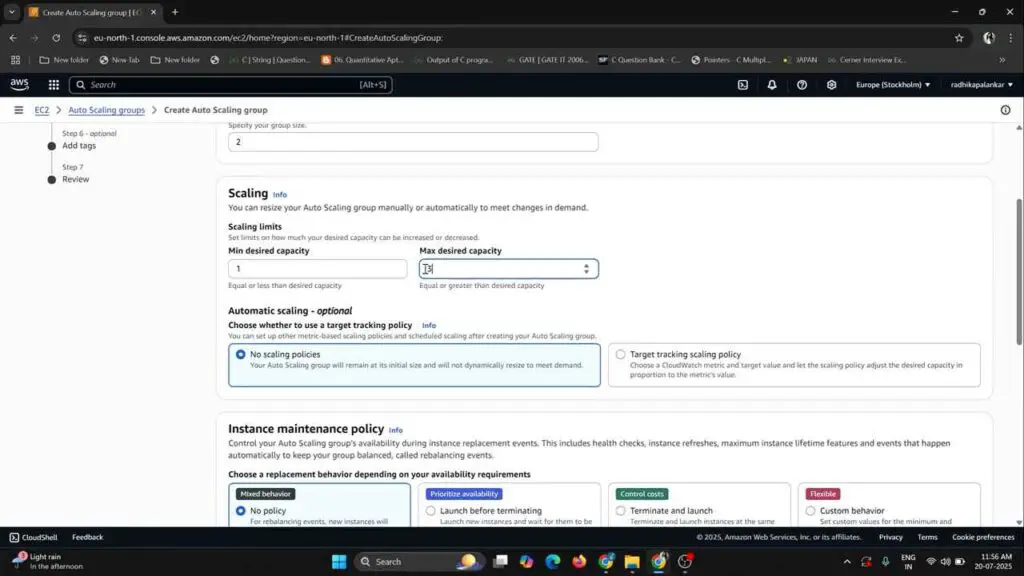Open File Explorer from the taskbar
Viewport: 1024px width, 576px height.
[x=632, y=562]
